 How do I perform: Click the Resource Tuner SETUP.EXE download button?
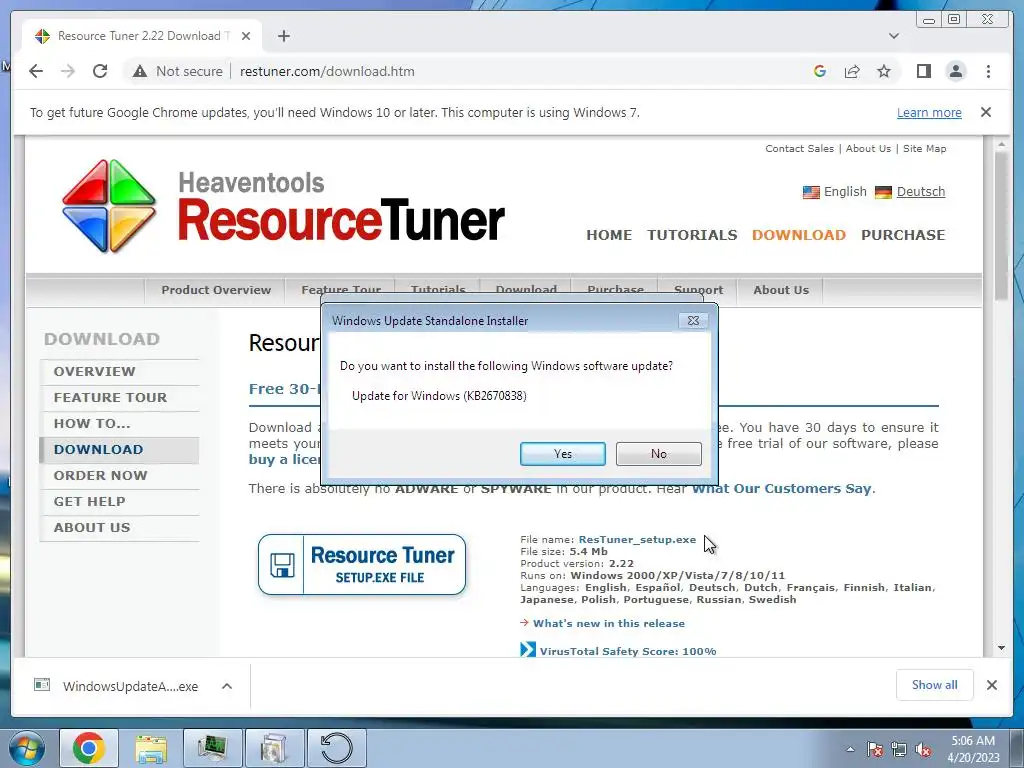tap(362, 565)
